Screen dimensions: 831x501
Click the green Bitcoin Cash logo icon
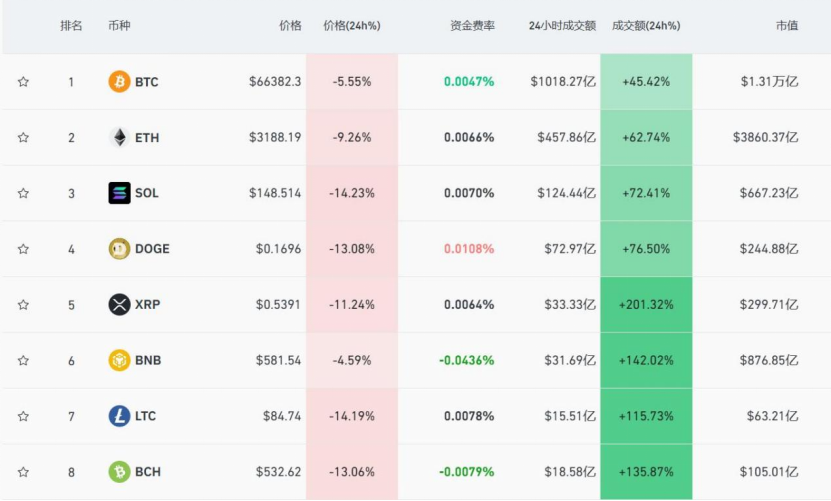click(119, 472)
